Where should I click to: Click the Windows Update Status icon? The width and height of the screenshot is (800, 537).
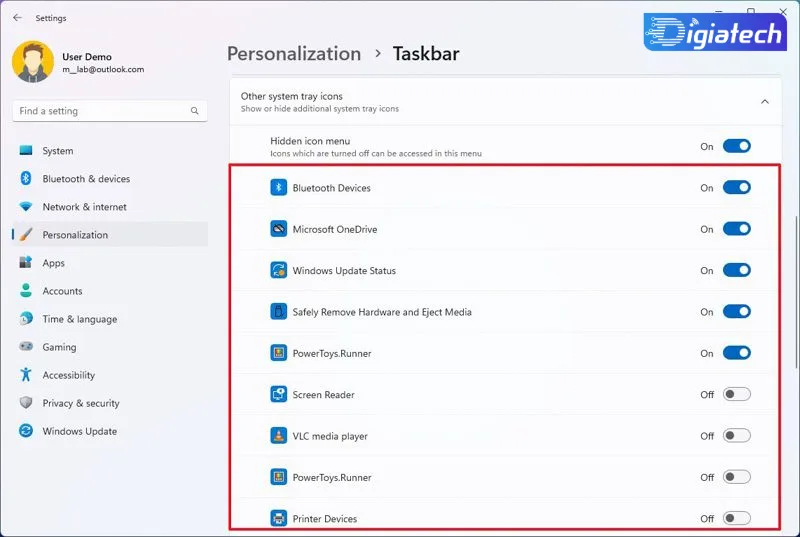coord(279,270)
